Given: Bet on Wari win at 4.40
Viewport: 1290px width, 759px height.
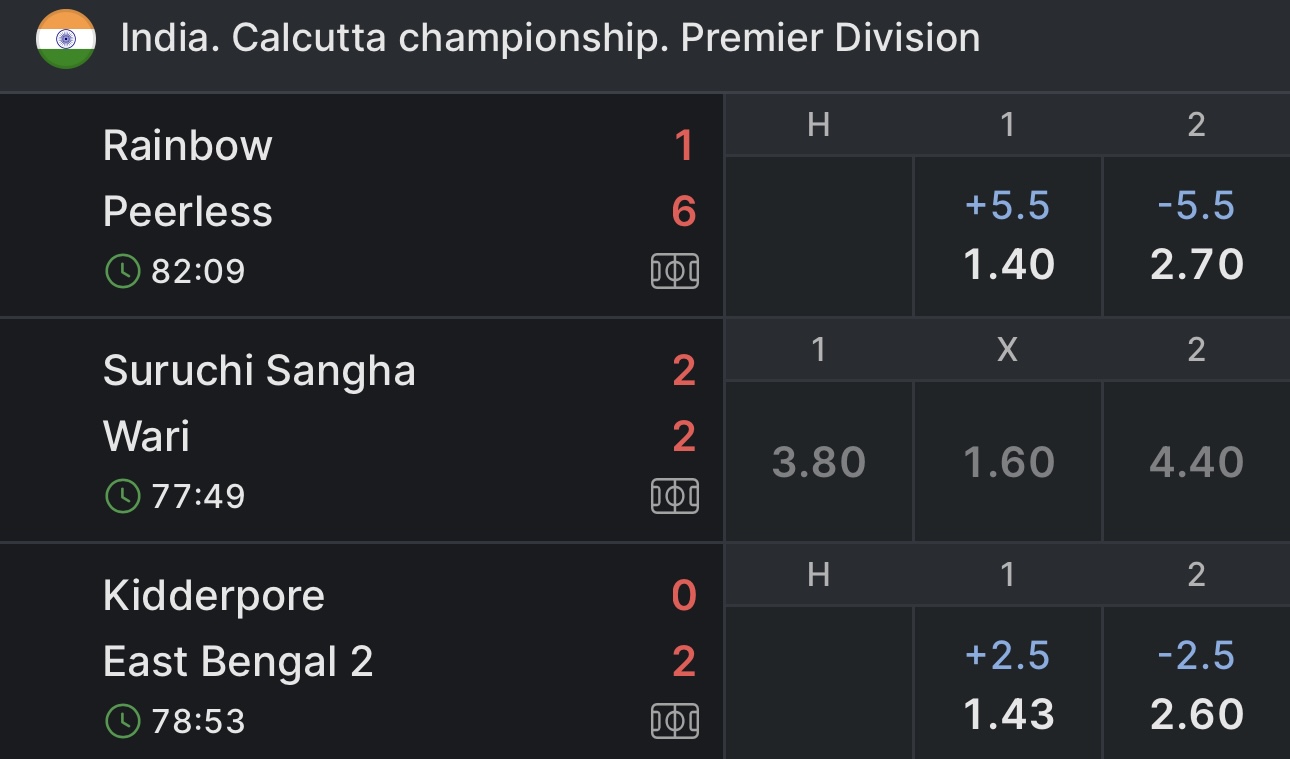Looking at the screenshot, I should click(x=1197, y=461).
